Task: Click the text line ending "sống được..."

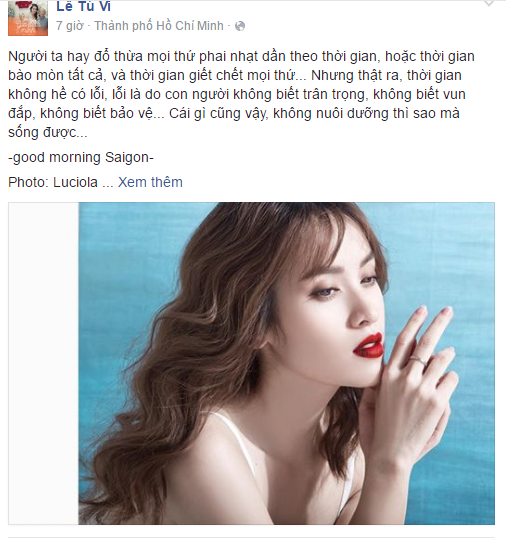Action: click(x=48, y=132)
